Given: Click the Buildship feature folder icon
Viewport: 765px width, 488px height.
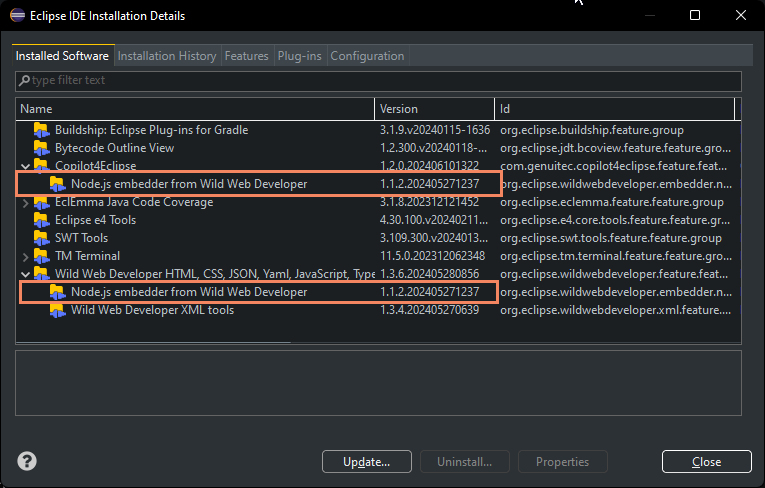Looking at the screenshot, I should tap(41, 130).
